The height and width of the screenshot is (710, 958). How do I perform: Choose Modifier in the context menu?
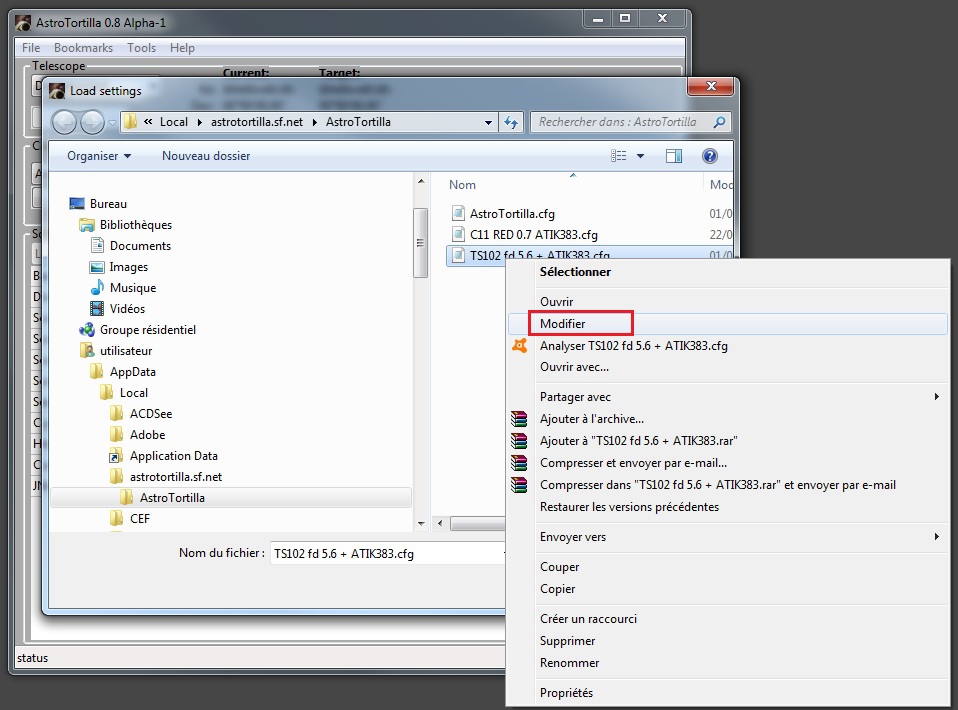[728, 323]
